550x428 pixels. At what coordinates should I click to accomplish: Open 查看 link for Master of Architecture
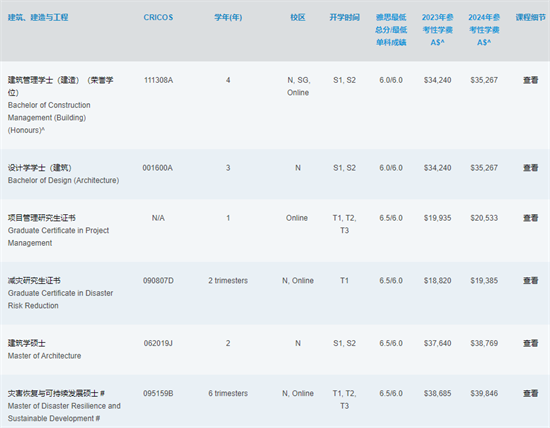coord(530,343)
